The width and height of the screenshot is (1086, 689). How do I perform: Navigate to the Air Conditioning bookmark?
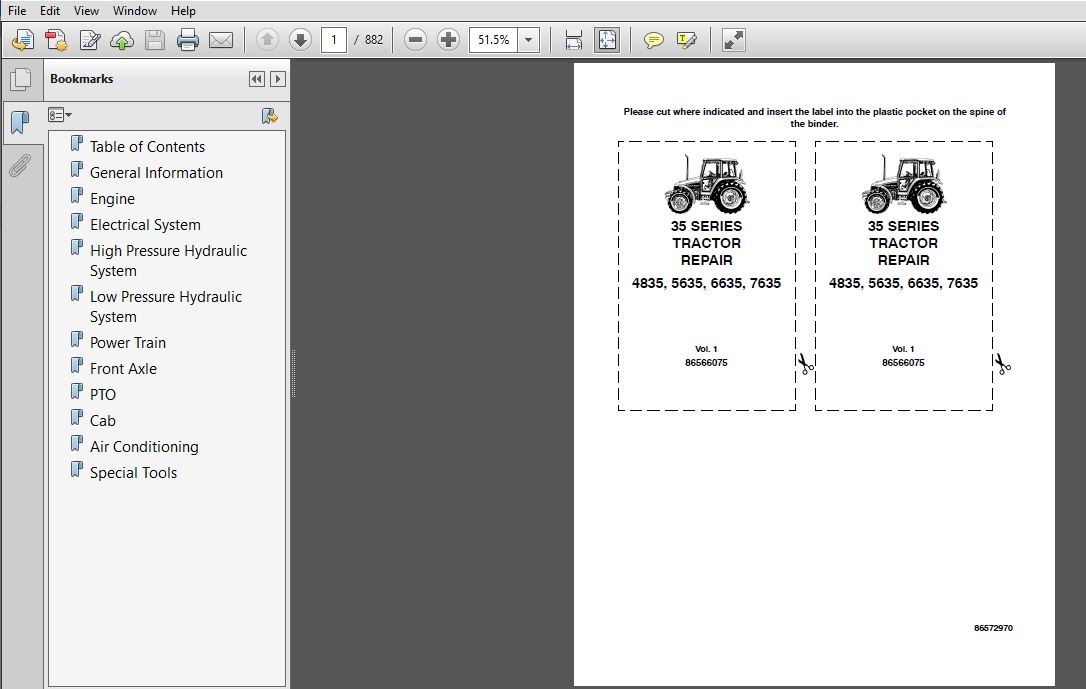(x=144, y=447)
